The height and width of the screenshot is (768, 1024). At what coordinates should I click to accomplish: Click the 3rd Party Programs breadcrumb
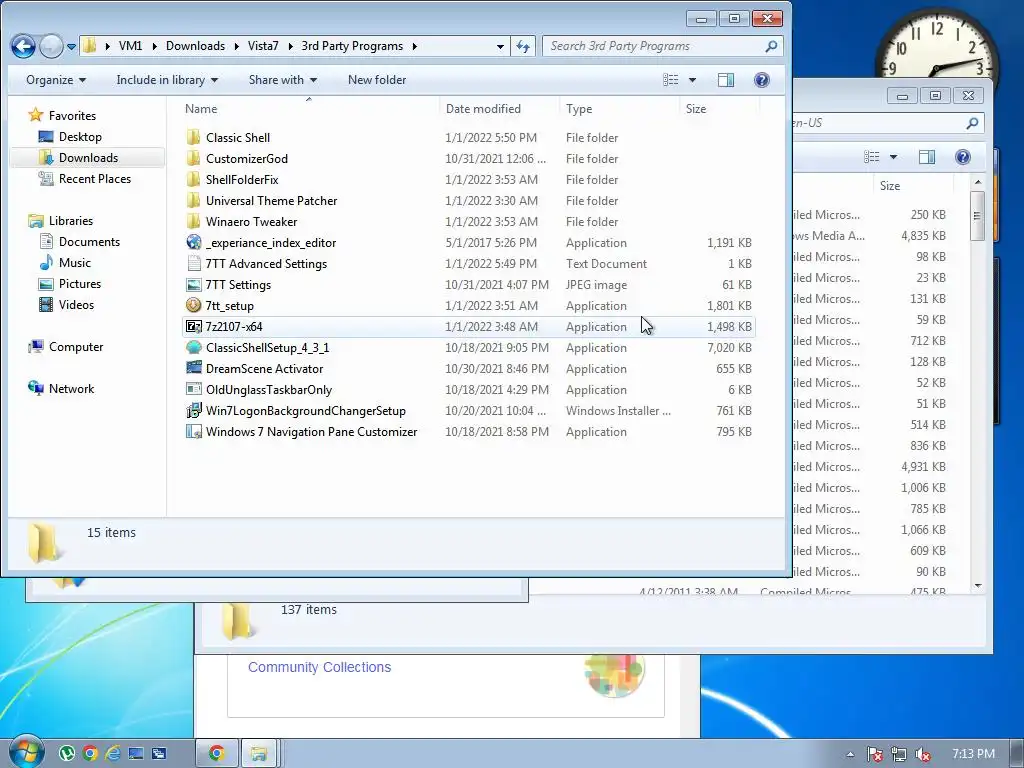(x=352, y=46)
